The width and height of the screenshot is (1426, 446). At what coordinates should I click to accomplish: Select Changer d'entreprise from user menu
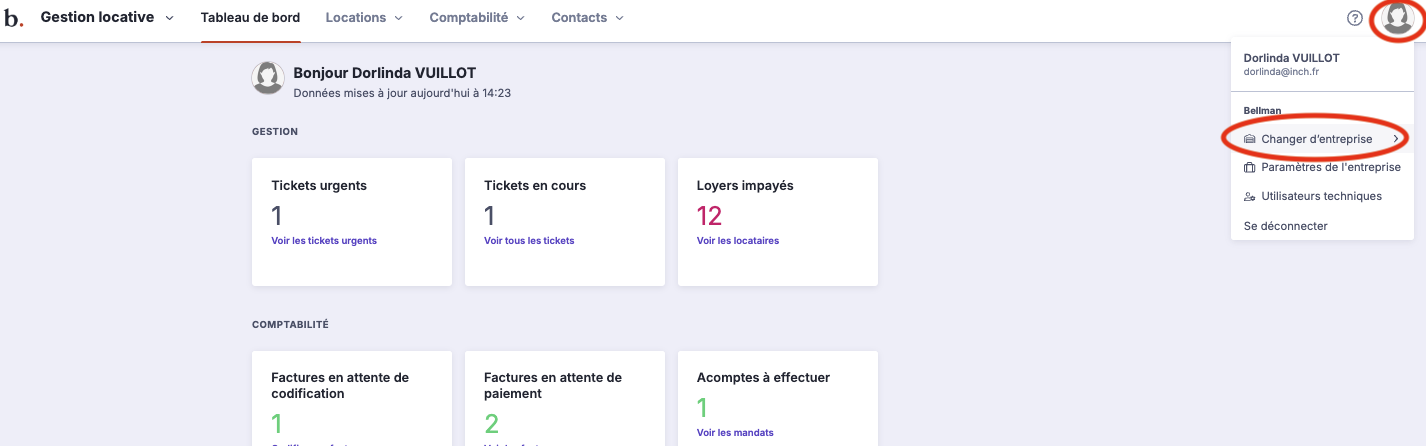pos(1316,139)
